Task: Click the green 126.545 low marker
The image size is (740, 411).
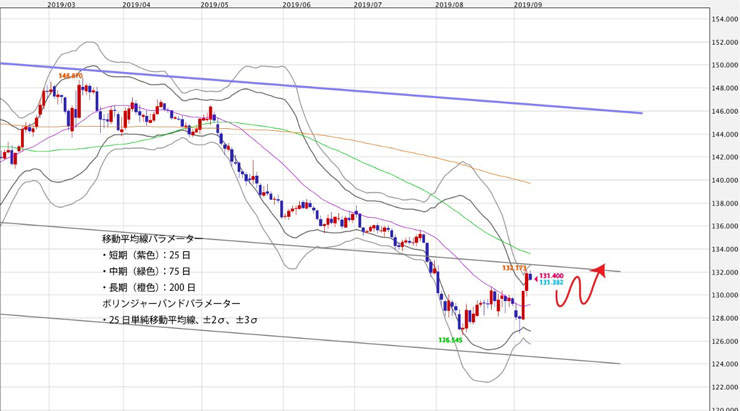Action: 450,340
